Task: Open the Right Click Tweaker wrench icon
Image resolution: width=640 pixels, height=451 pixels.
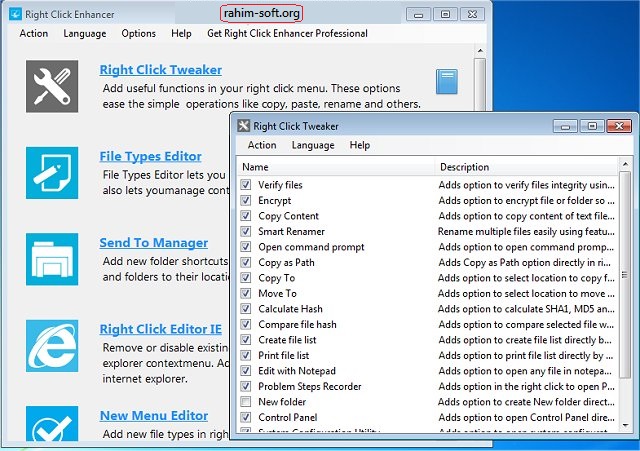Action: pos(52,86)
